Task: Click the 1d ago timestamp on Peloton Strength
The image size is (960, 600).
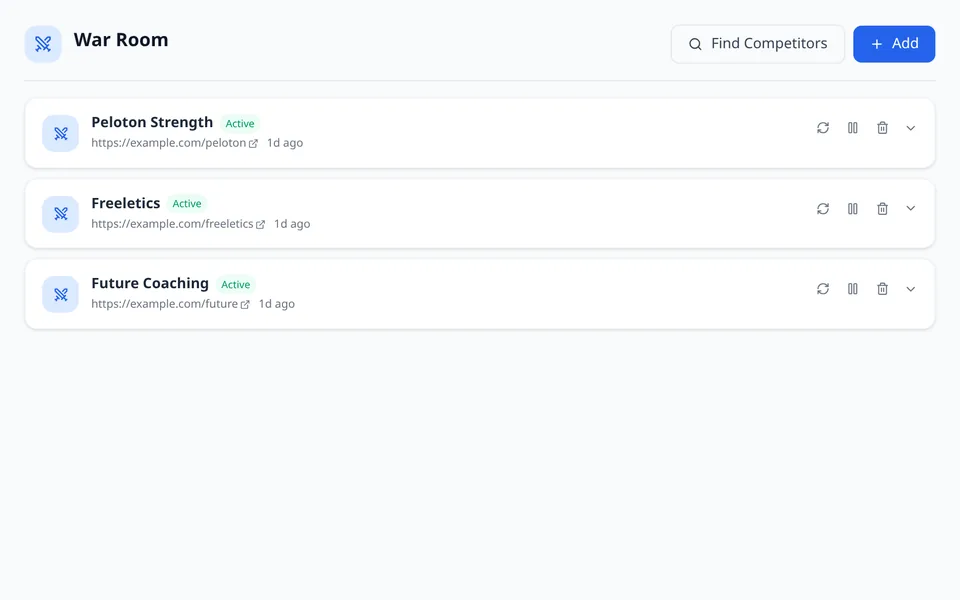Action: click(x=285, y=143)
